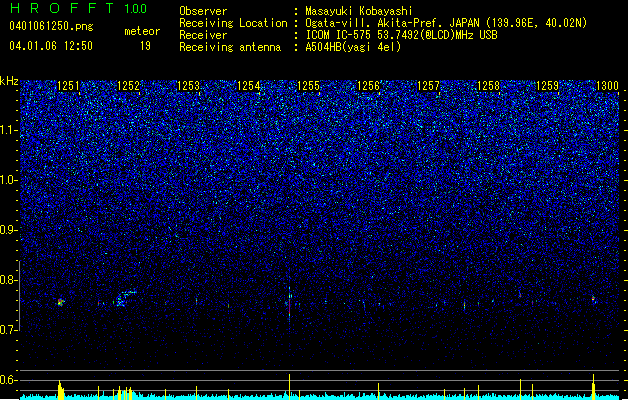Click the 1251 time marker
The width and height of the screenshot is (629, 400).
[68, 86]
